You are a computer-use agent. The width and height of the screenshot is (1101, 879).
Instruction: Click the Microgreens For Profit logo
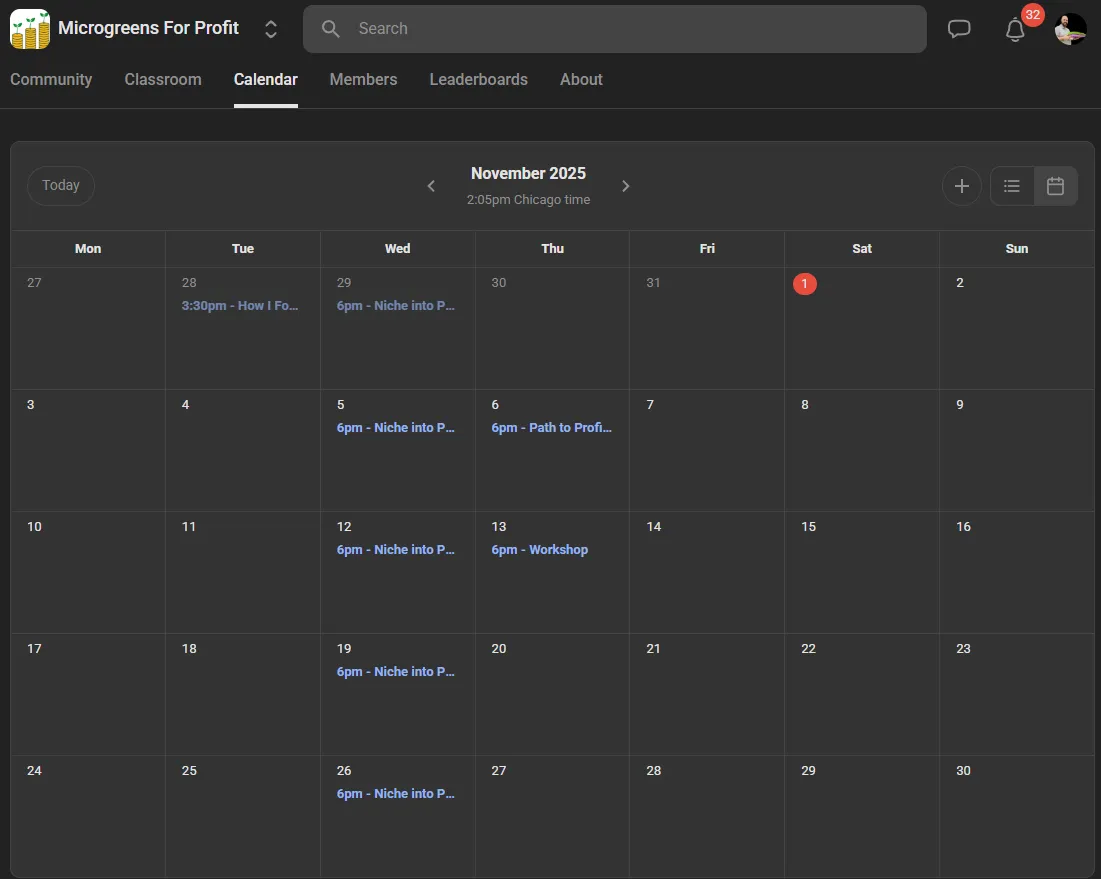point(30,29)
